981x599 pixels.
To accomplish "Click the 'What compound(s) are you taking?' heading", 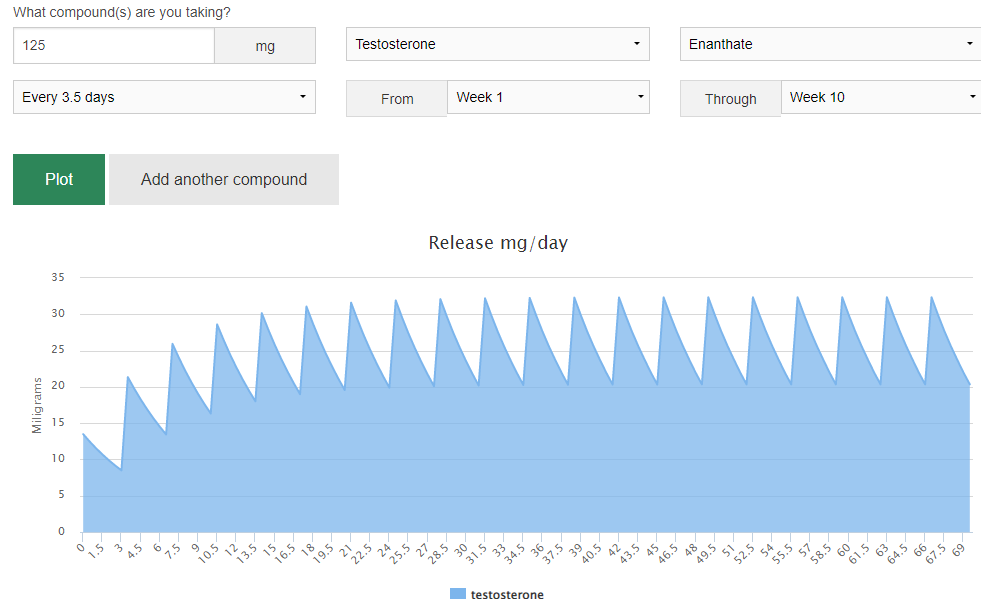I will [121, 12].
